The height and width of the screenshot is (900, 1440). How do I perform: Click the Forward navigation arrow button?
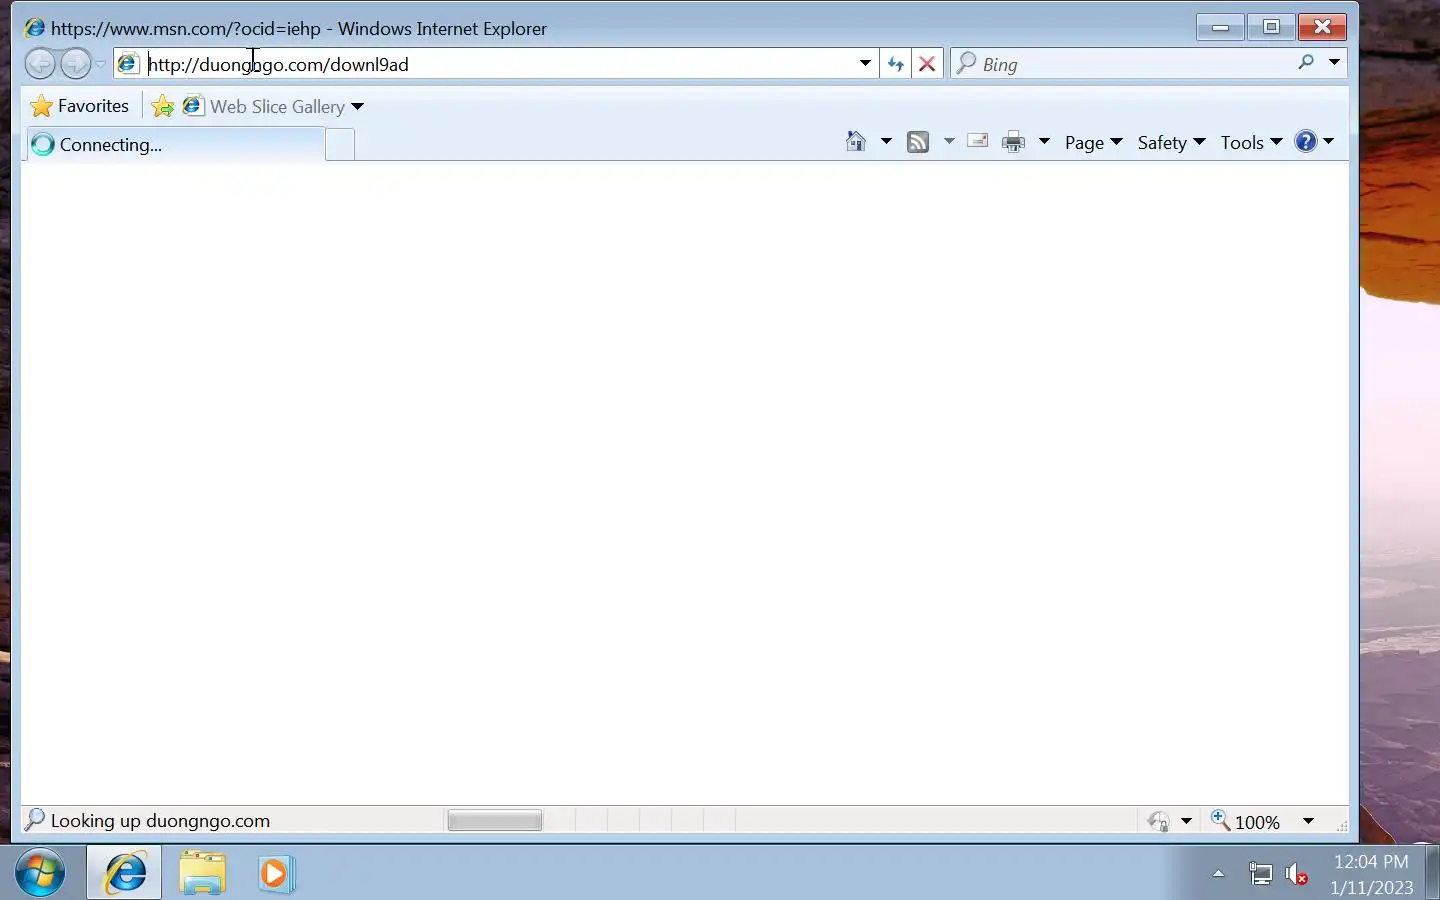pos(76,64)
